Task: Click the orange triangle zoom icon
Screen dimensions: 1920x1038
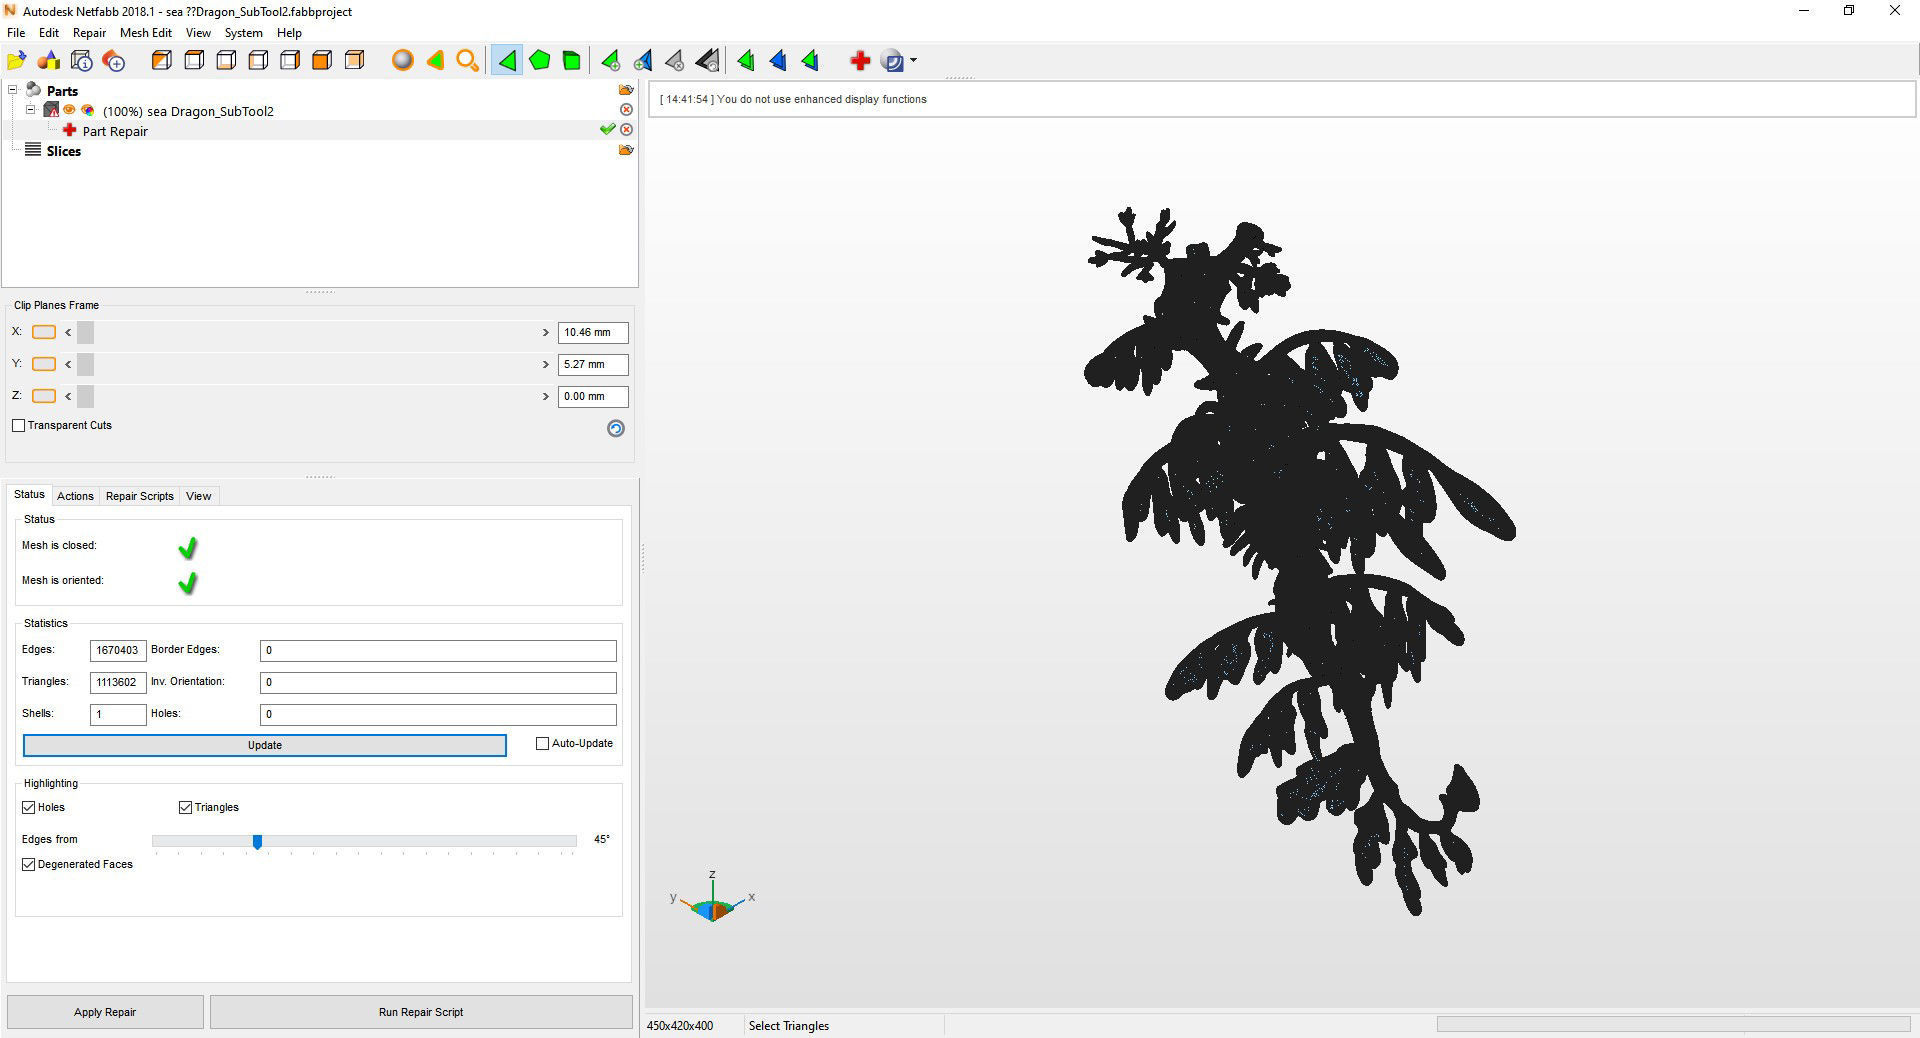Action: pos(435,61)
